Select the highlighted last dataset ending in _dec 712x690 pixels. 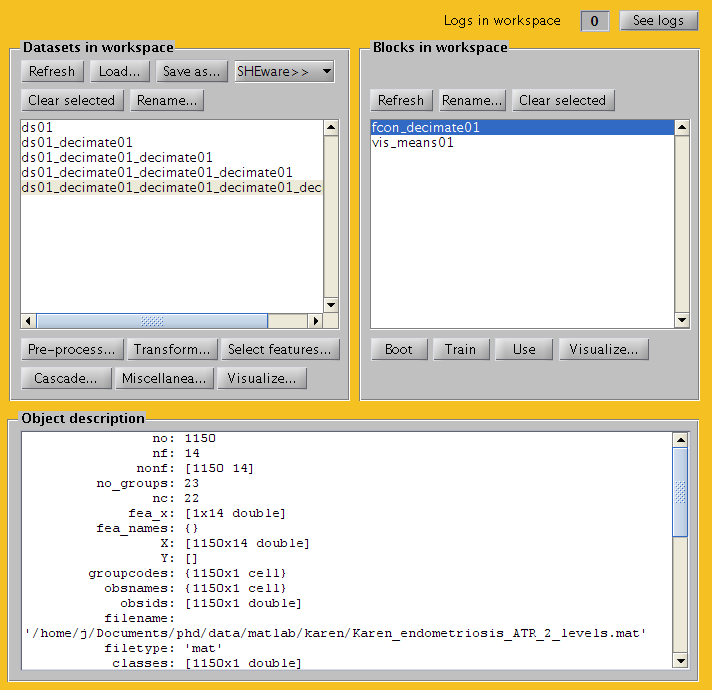(172, 187)
